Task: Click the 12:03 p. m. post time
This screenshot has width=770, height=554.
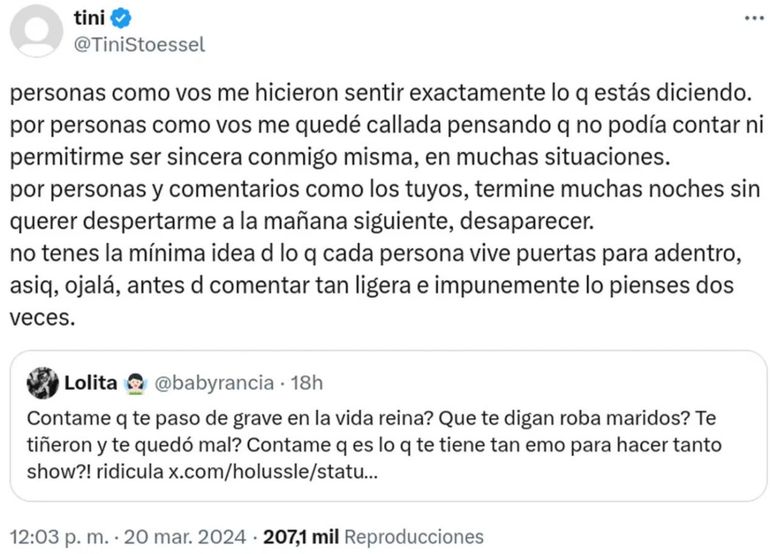Action: coord(59,536)
